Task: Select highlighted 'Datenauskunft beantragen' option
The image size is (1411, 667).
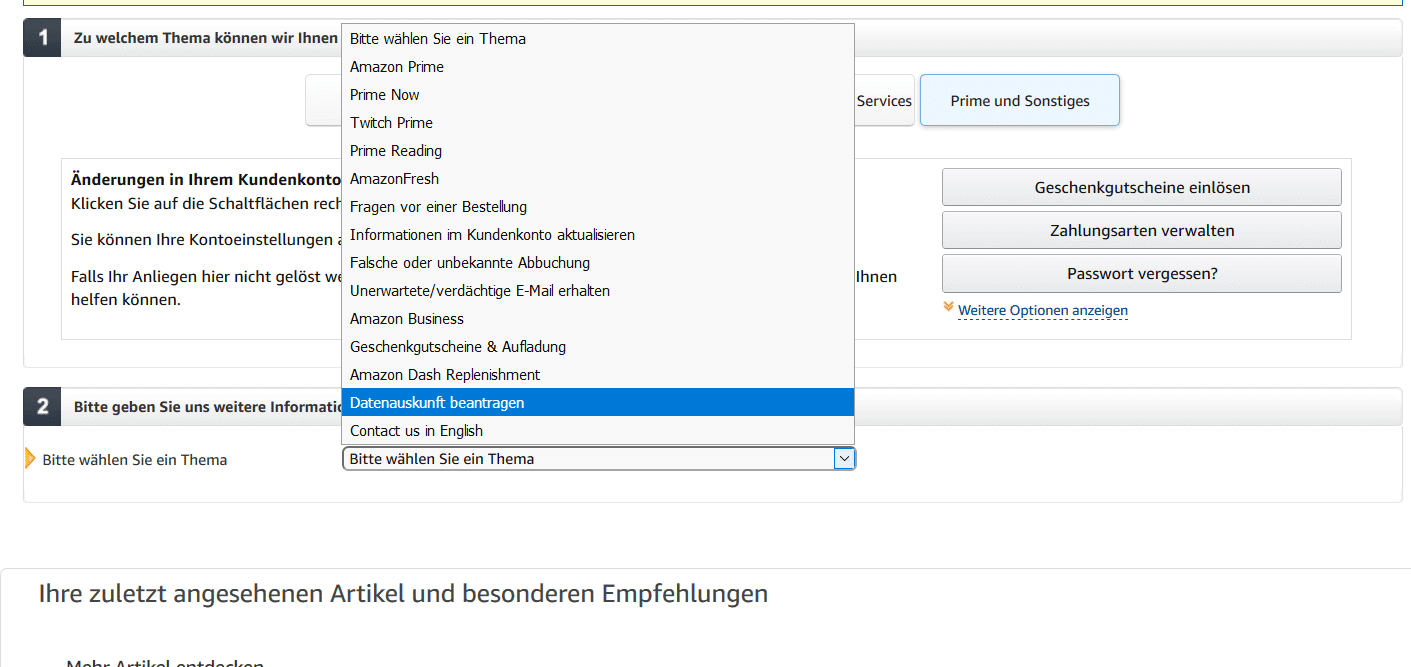Action: [437, 403]
